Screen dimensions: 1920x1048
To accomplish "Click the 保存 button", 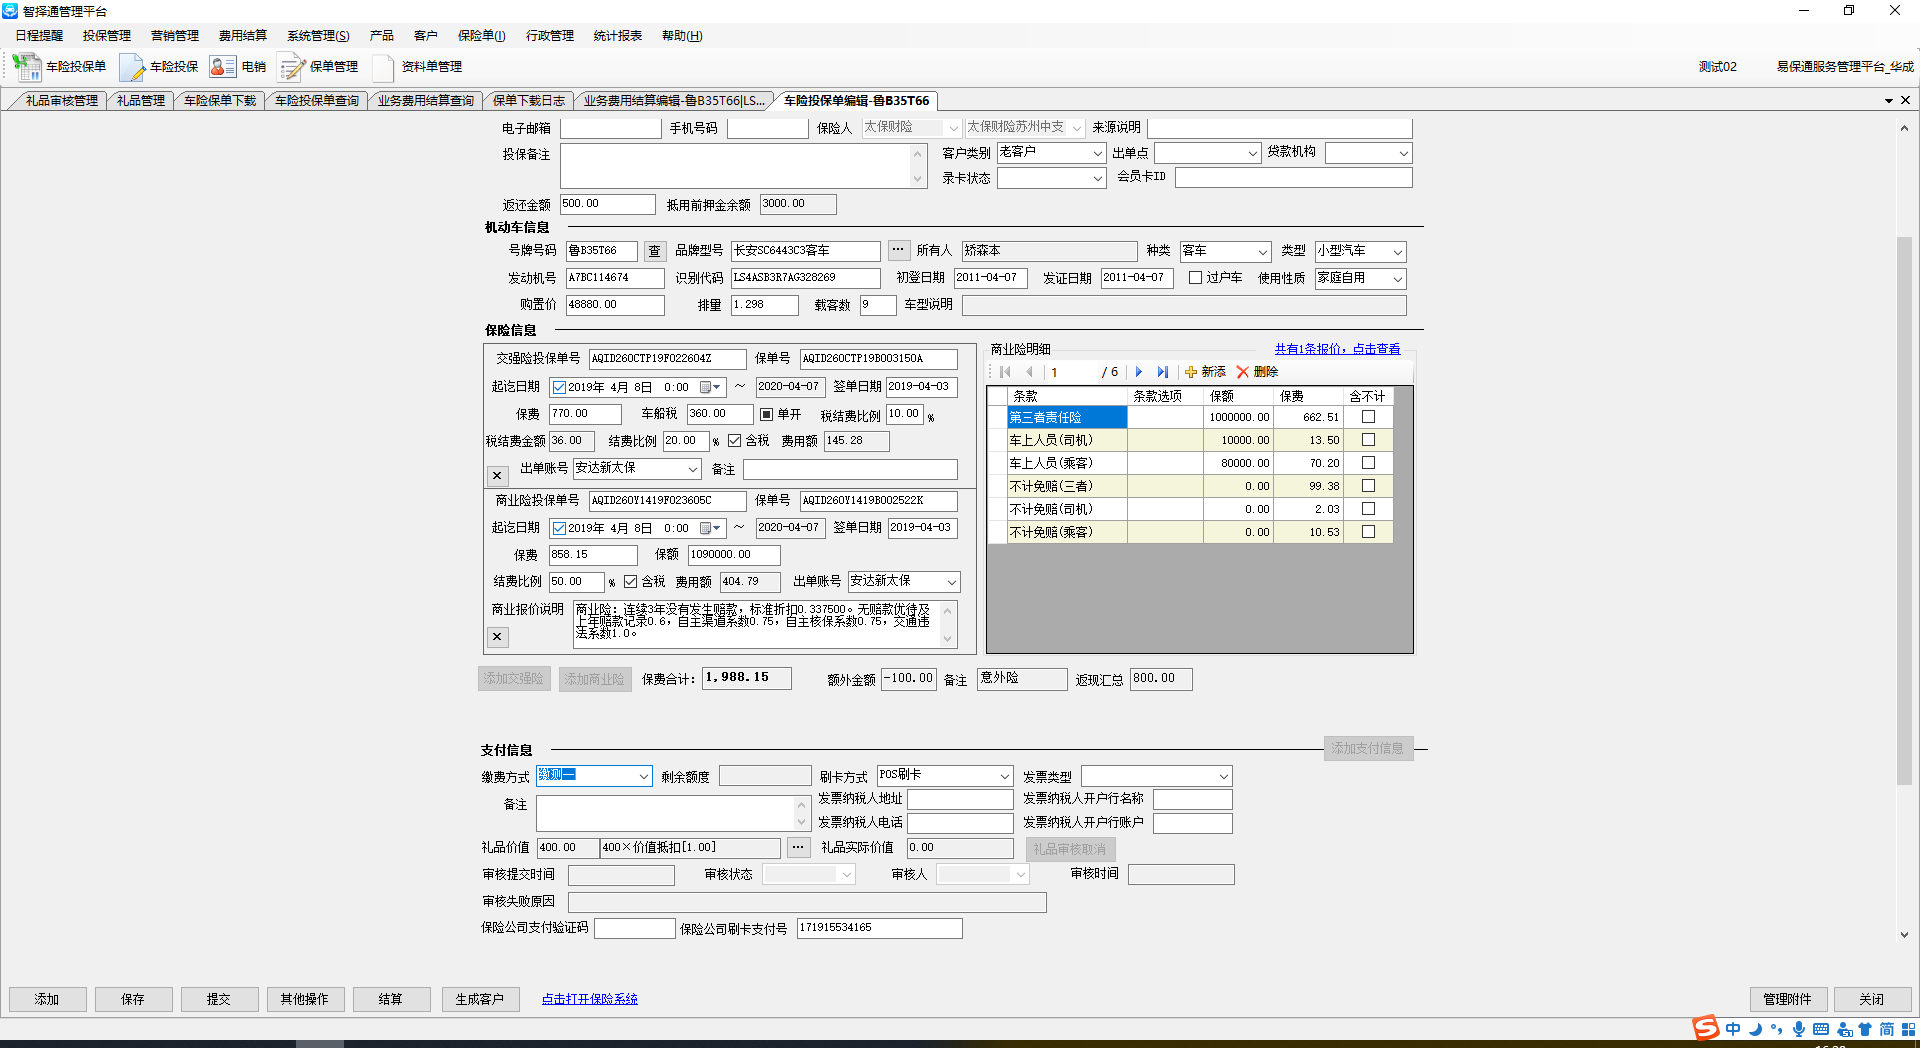I will coord(133,999).
